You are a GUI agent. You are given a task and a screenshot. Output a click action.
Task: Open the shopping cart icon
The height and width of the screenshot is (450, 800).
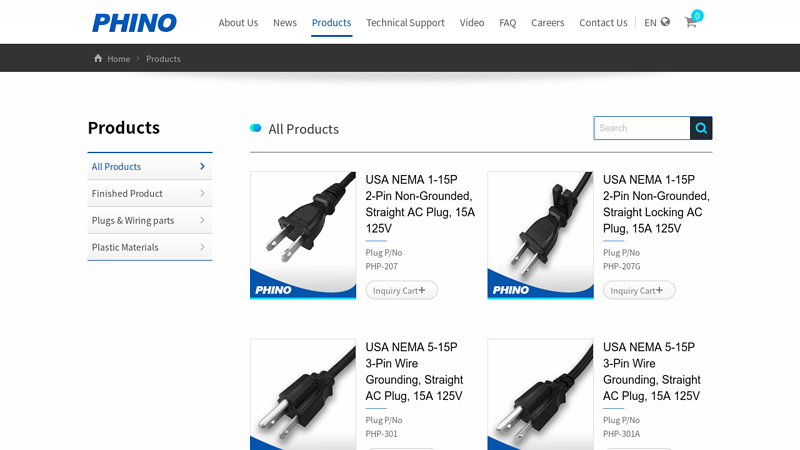tap(690, 22)
